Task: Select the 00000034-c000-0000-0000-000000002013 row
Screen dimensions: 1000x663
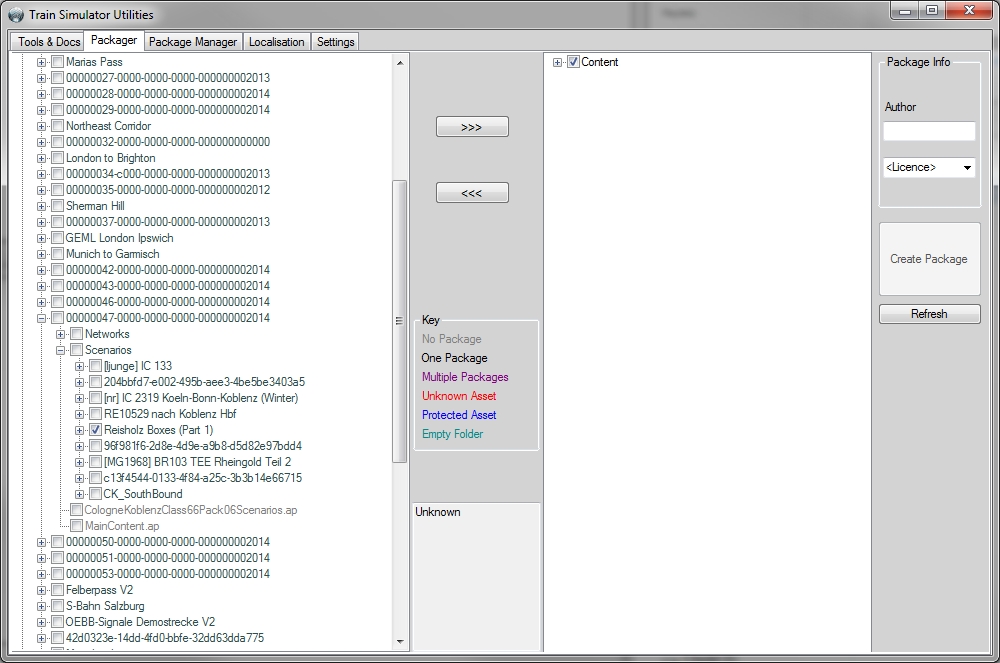Action: point(168,173)
